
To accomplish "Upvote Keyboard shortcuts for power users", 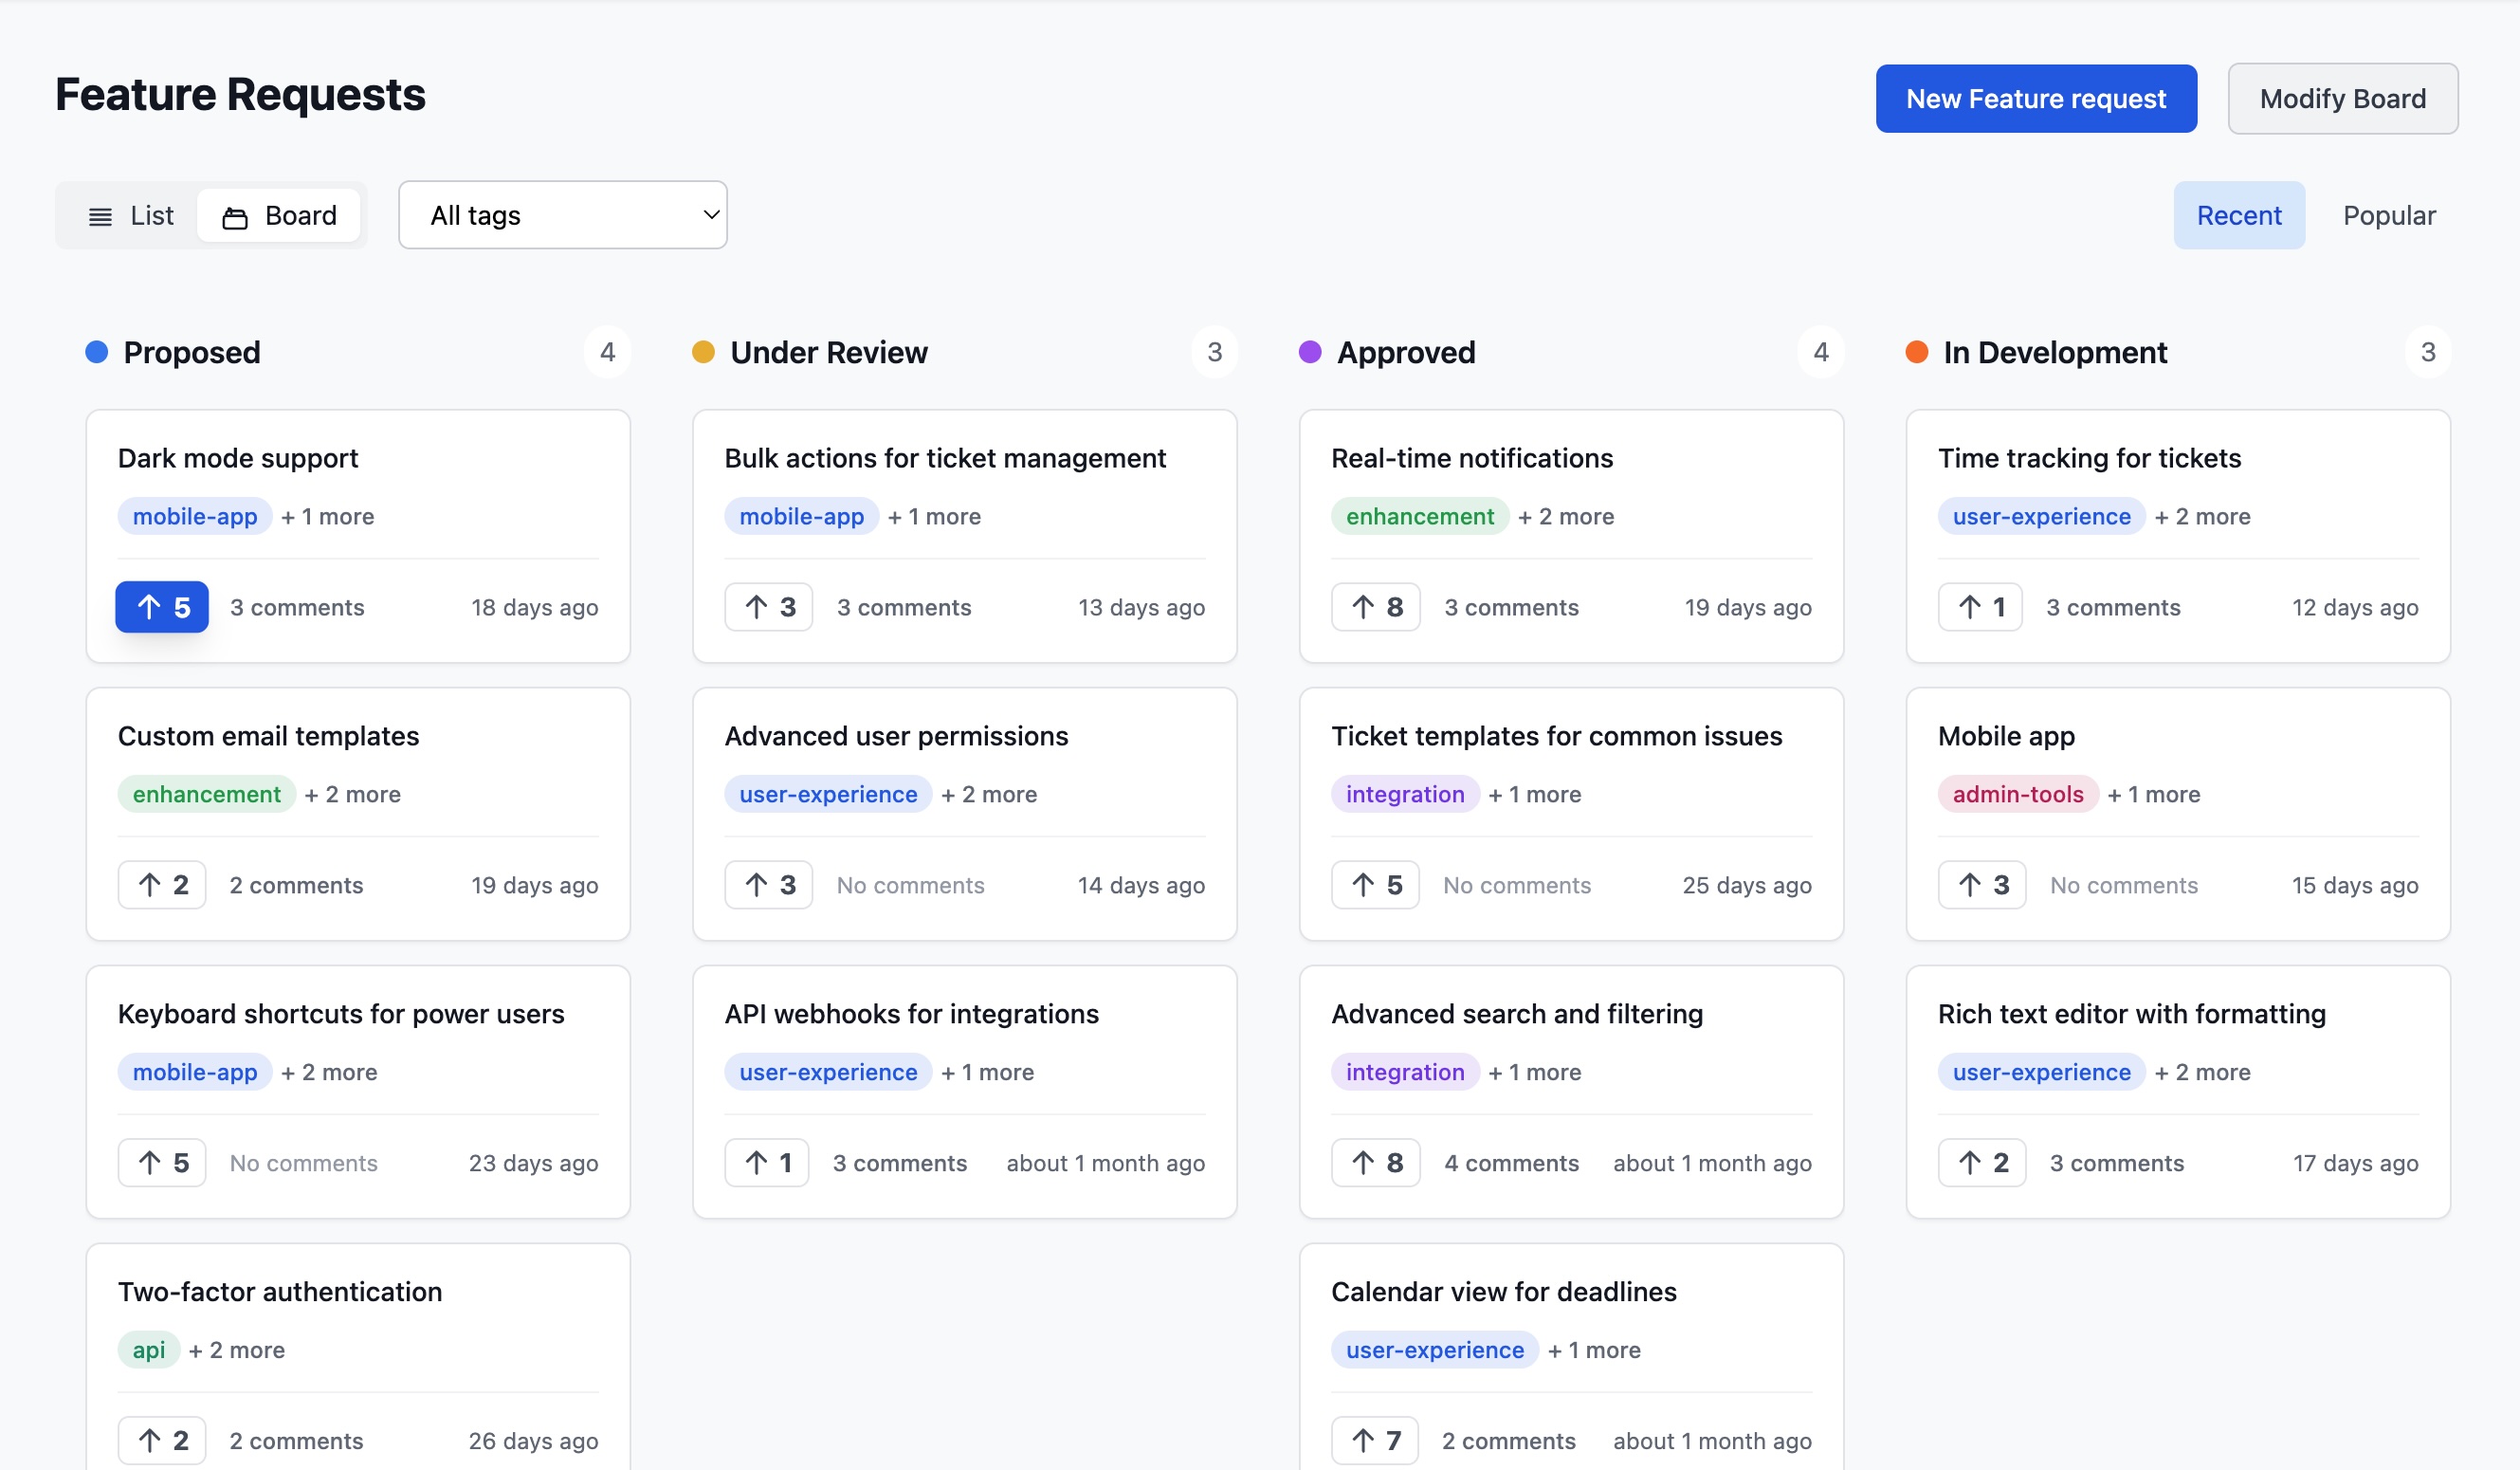I will click(162, 1163).
